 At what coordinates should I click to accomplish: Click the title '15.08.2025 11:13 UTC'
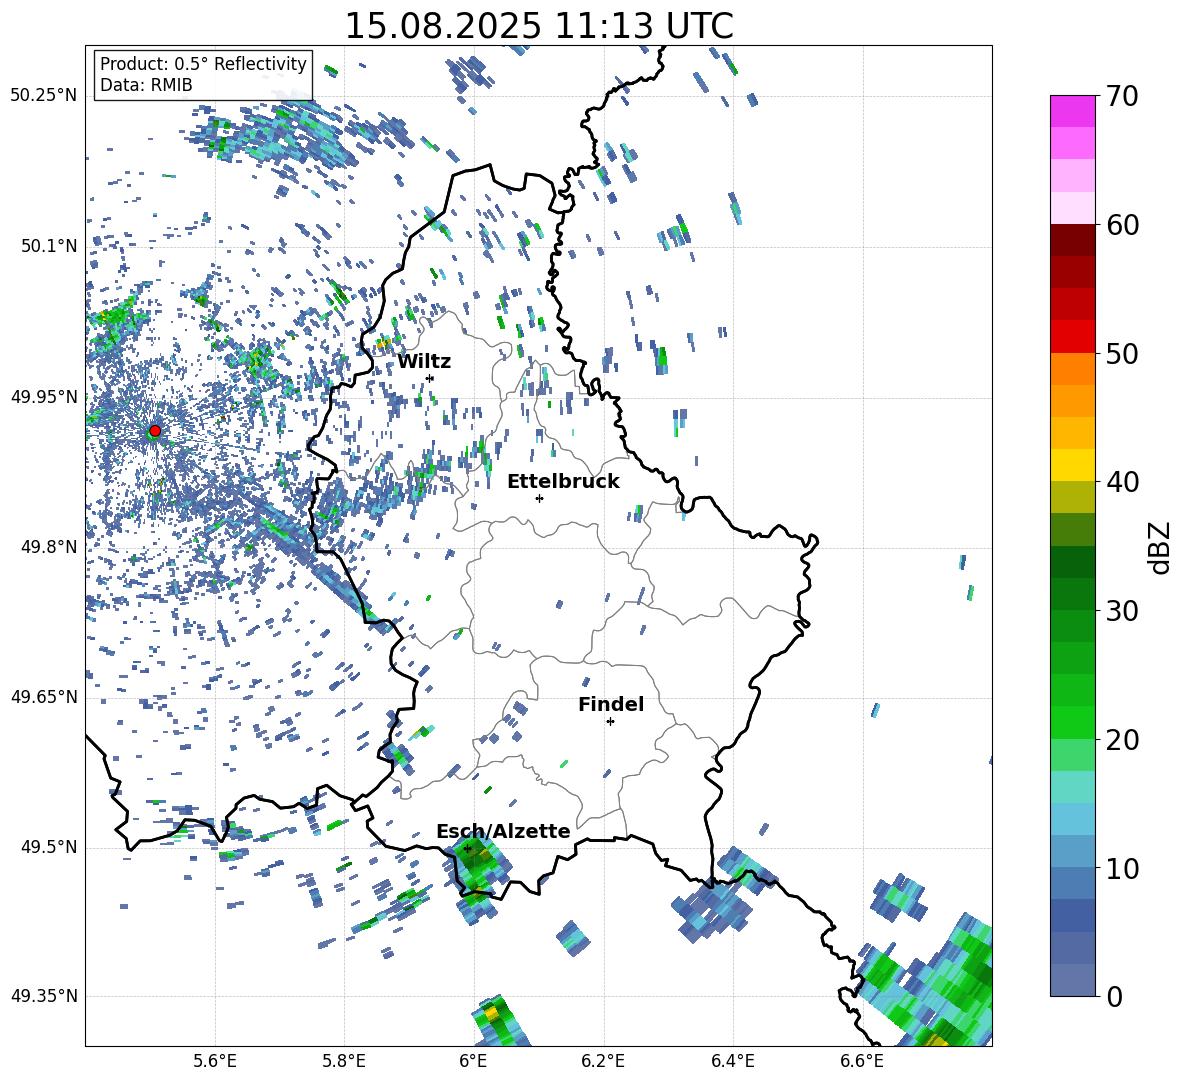[x=539, y=26]
